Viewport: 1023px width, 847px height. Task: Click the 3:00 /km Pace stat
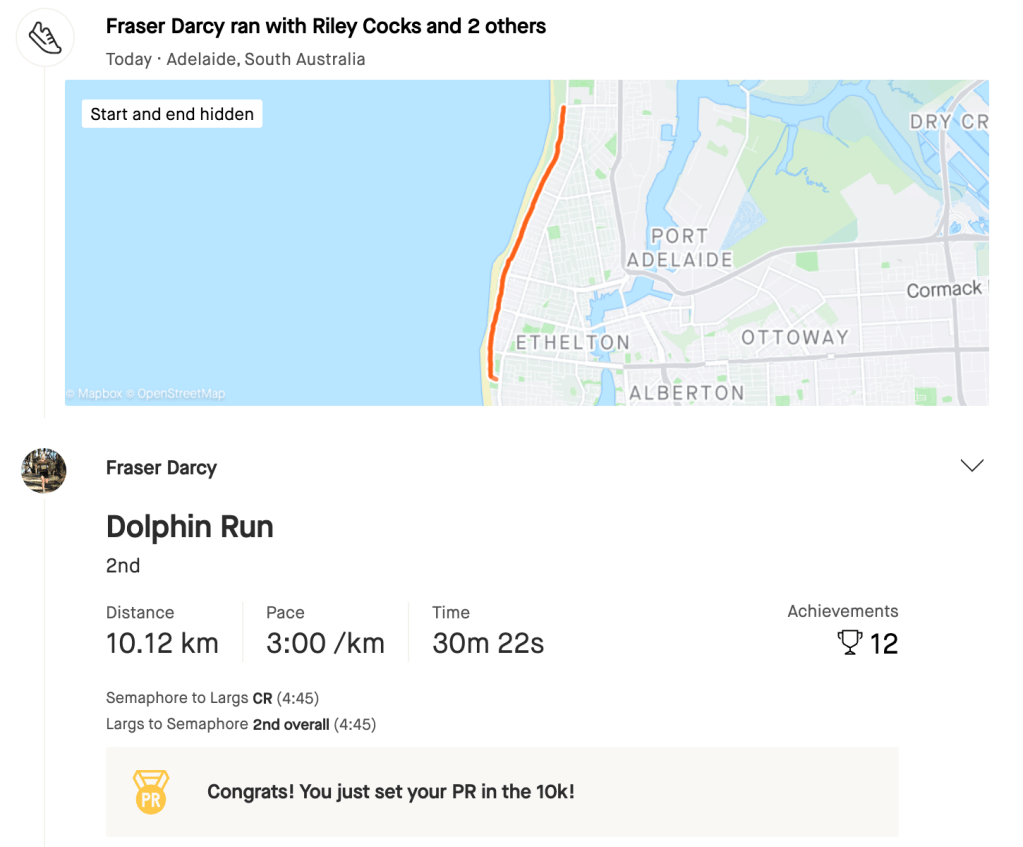click(x=325, y=643)
